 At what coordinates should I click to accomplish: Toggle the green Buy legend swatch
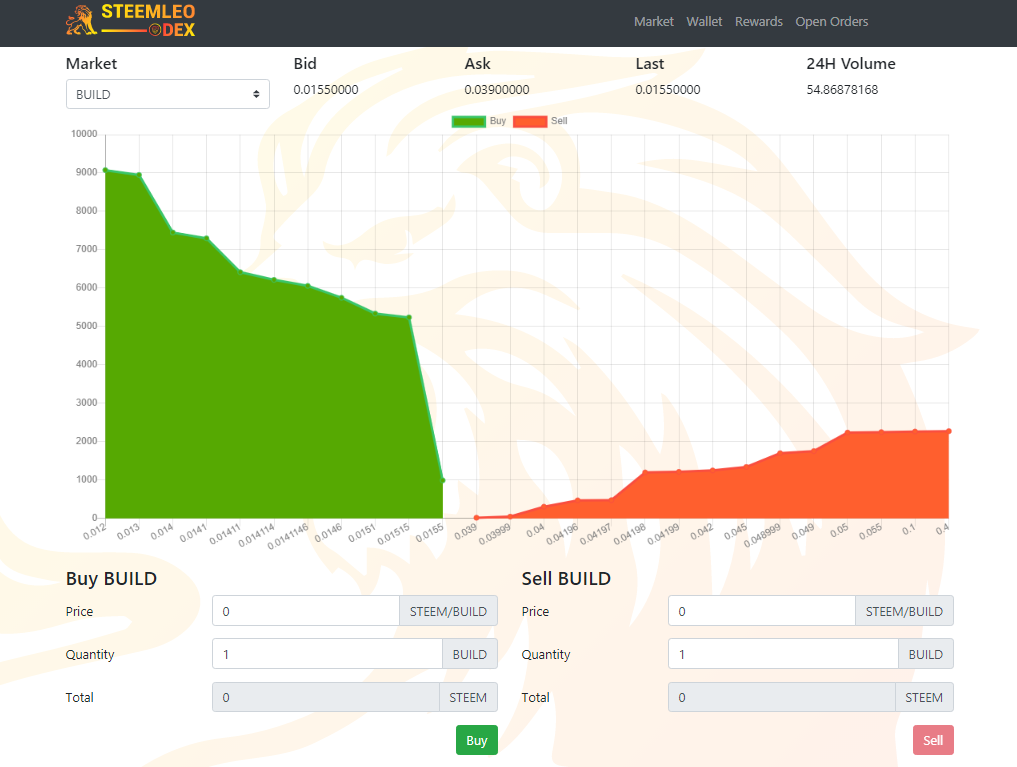(468, 121)
